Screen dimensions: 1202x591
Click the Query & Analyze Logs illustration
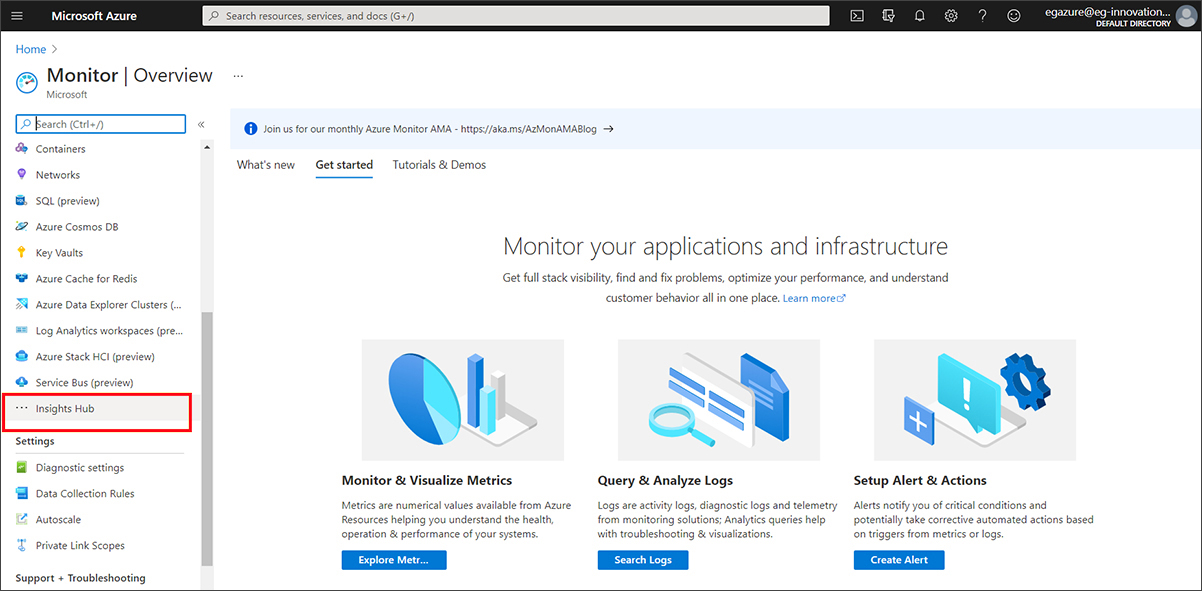[x=719, y=400]
